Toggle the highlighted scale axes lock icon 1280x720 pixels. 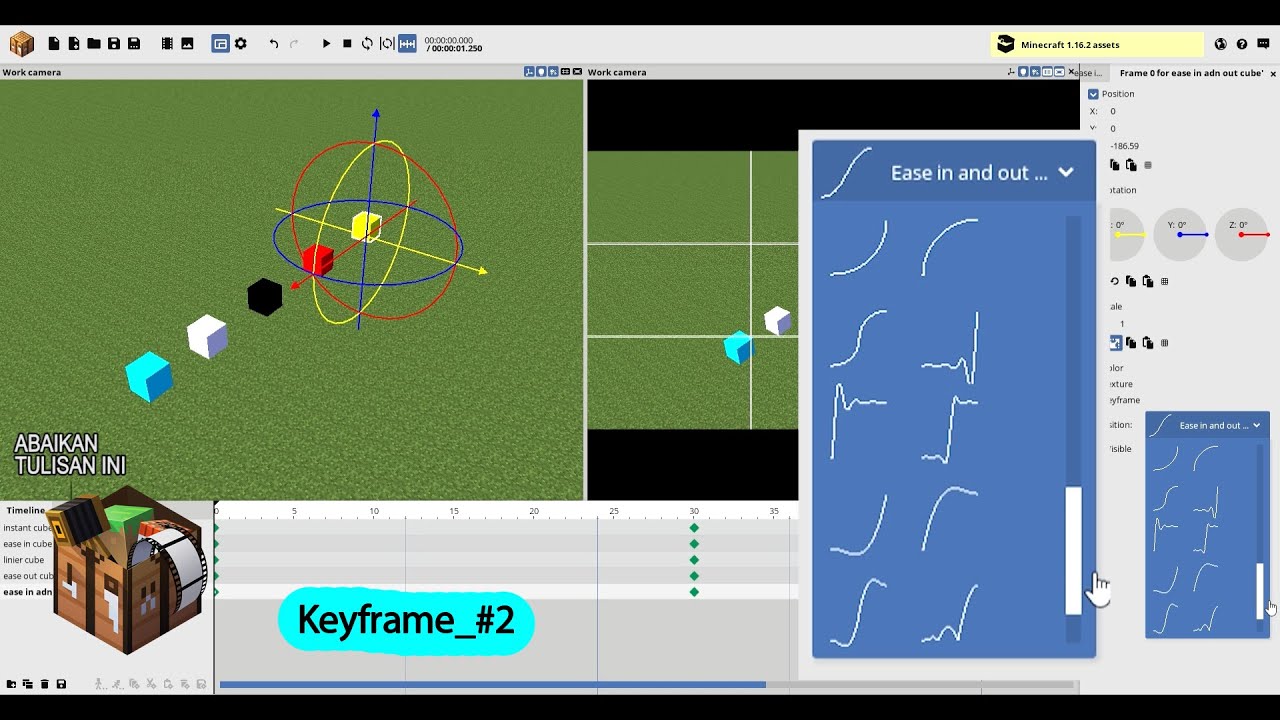point(1115,343)
